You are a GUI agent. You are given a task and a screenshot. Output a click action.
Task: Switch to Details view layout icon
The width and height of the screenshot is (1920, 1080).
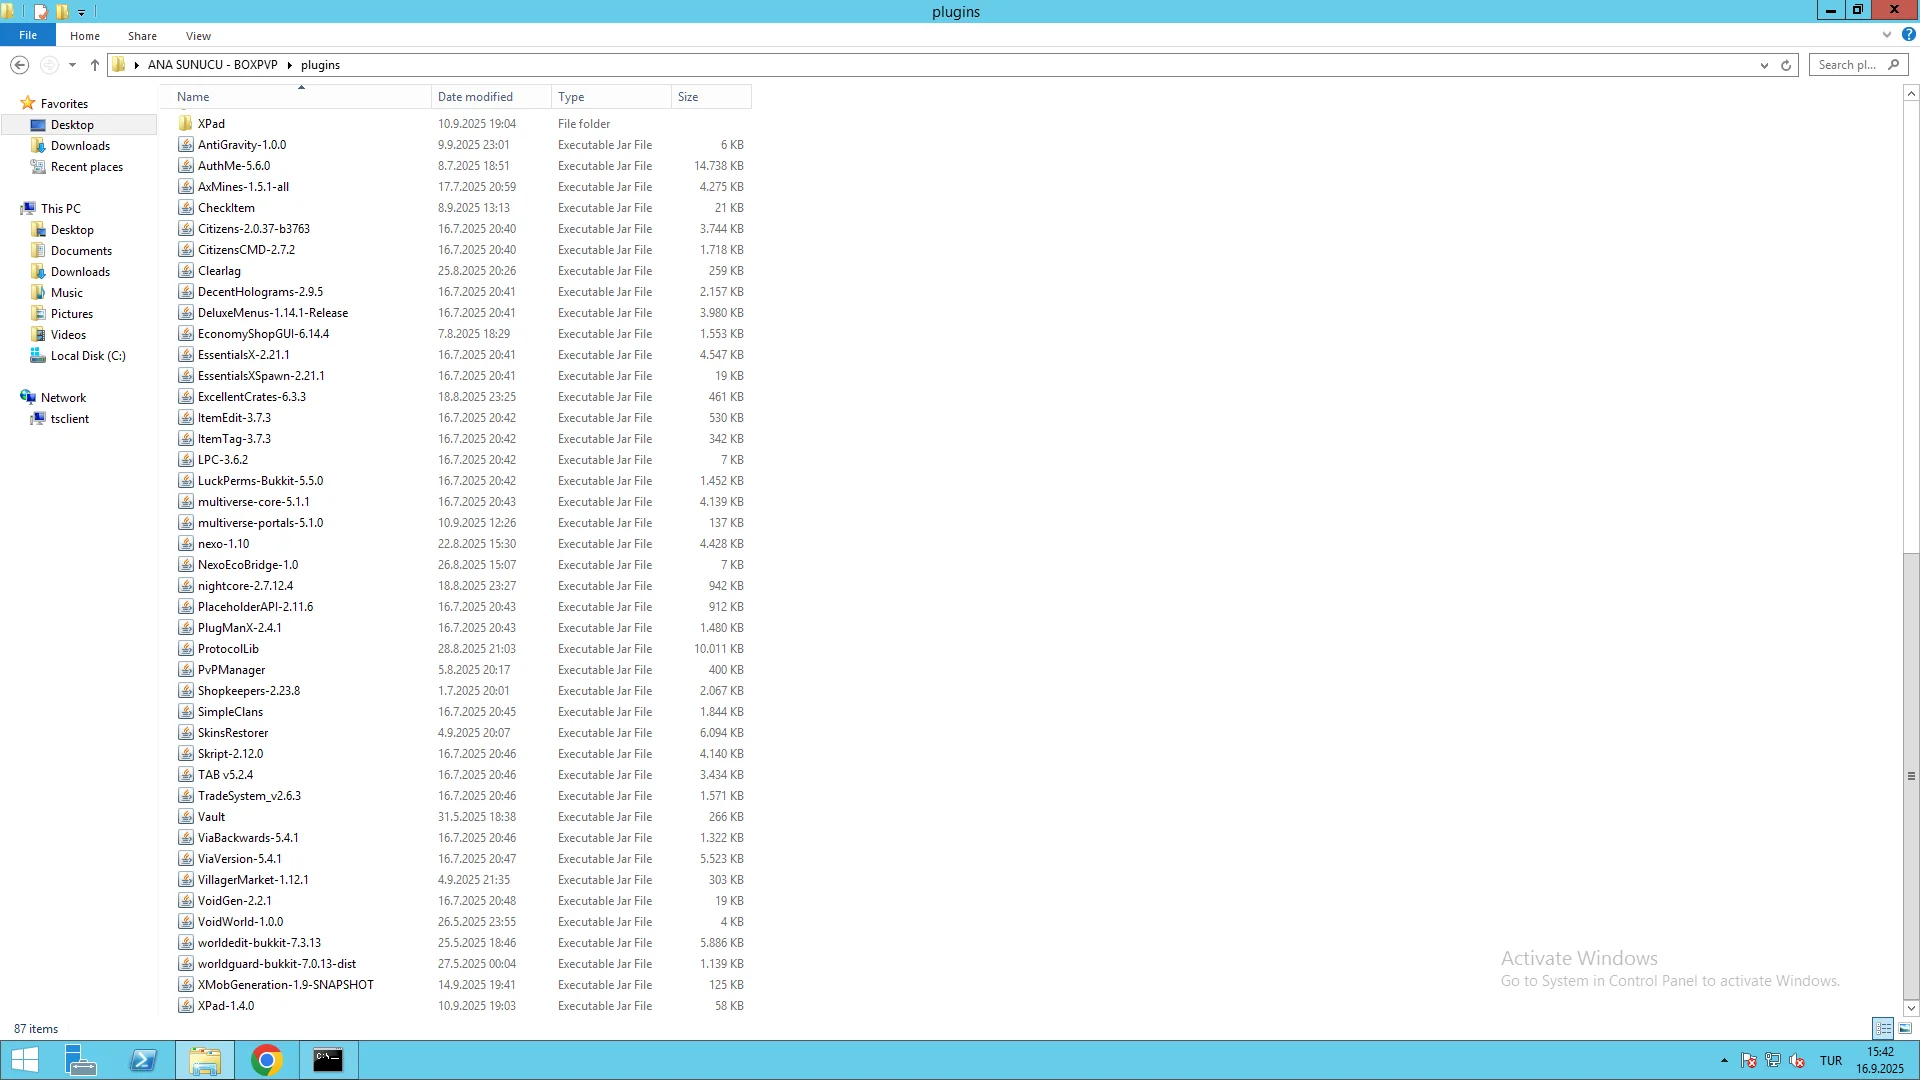pos(1883,1028)
